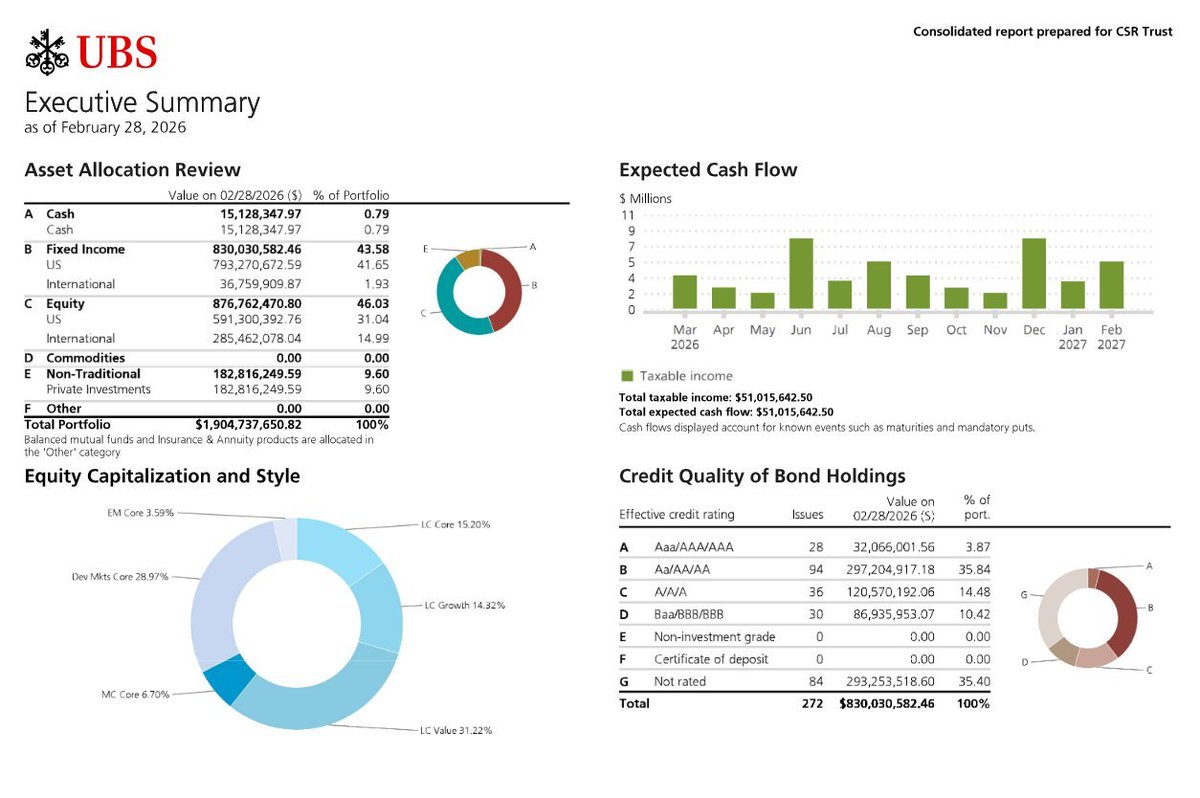Image resolution: width=1200 pixels, height=798 pixels.
Task: Select the Aug bar in cash flow chart
Action: coord(879,285)
